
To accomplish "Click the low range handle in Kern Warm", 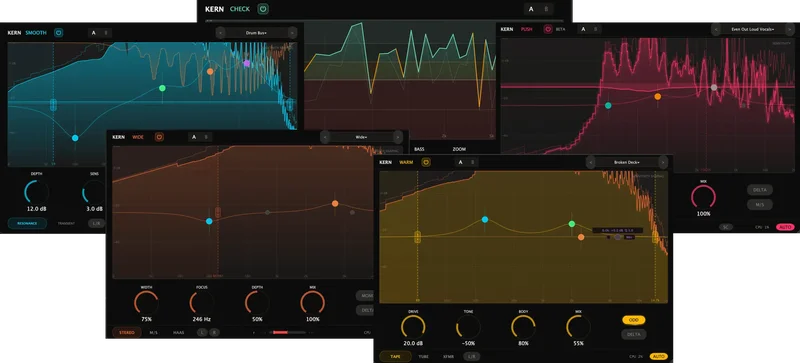I will click(x=417, y=237).
